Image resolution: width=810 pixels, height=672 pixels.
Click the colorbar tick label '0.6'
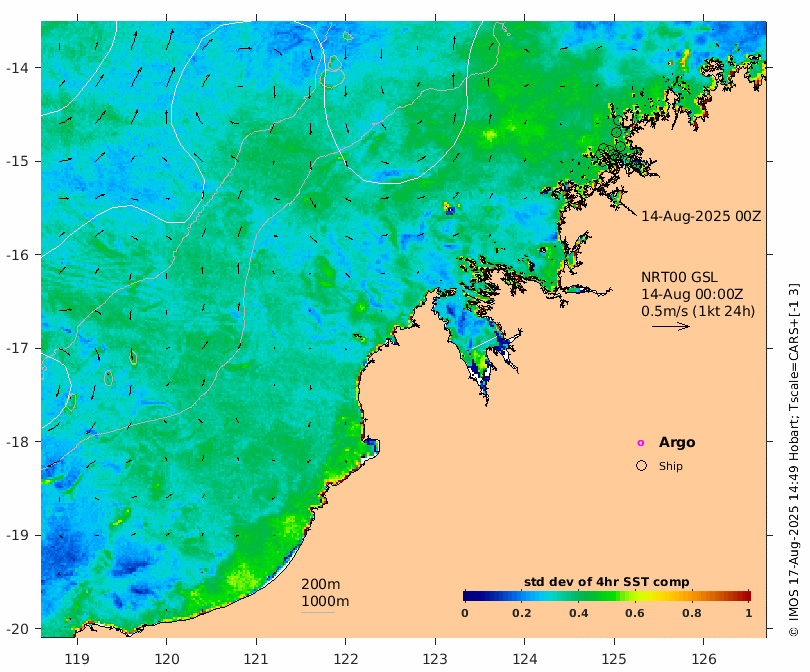click(x=634, y=613)
